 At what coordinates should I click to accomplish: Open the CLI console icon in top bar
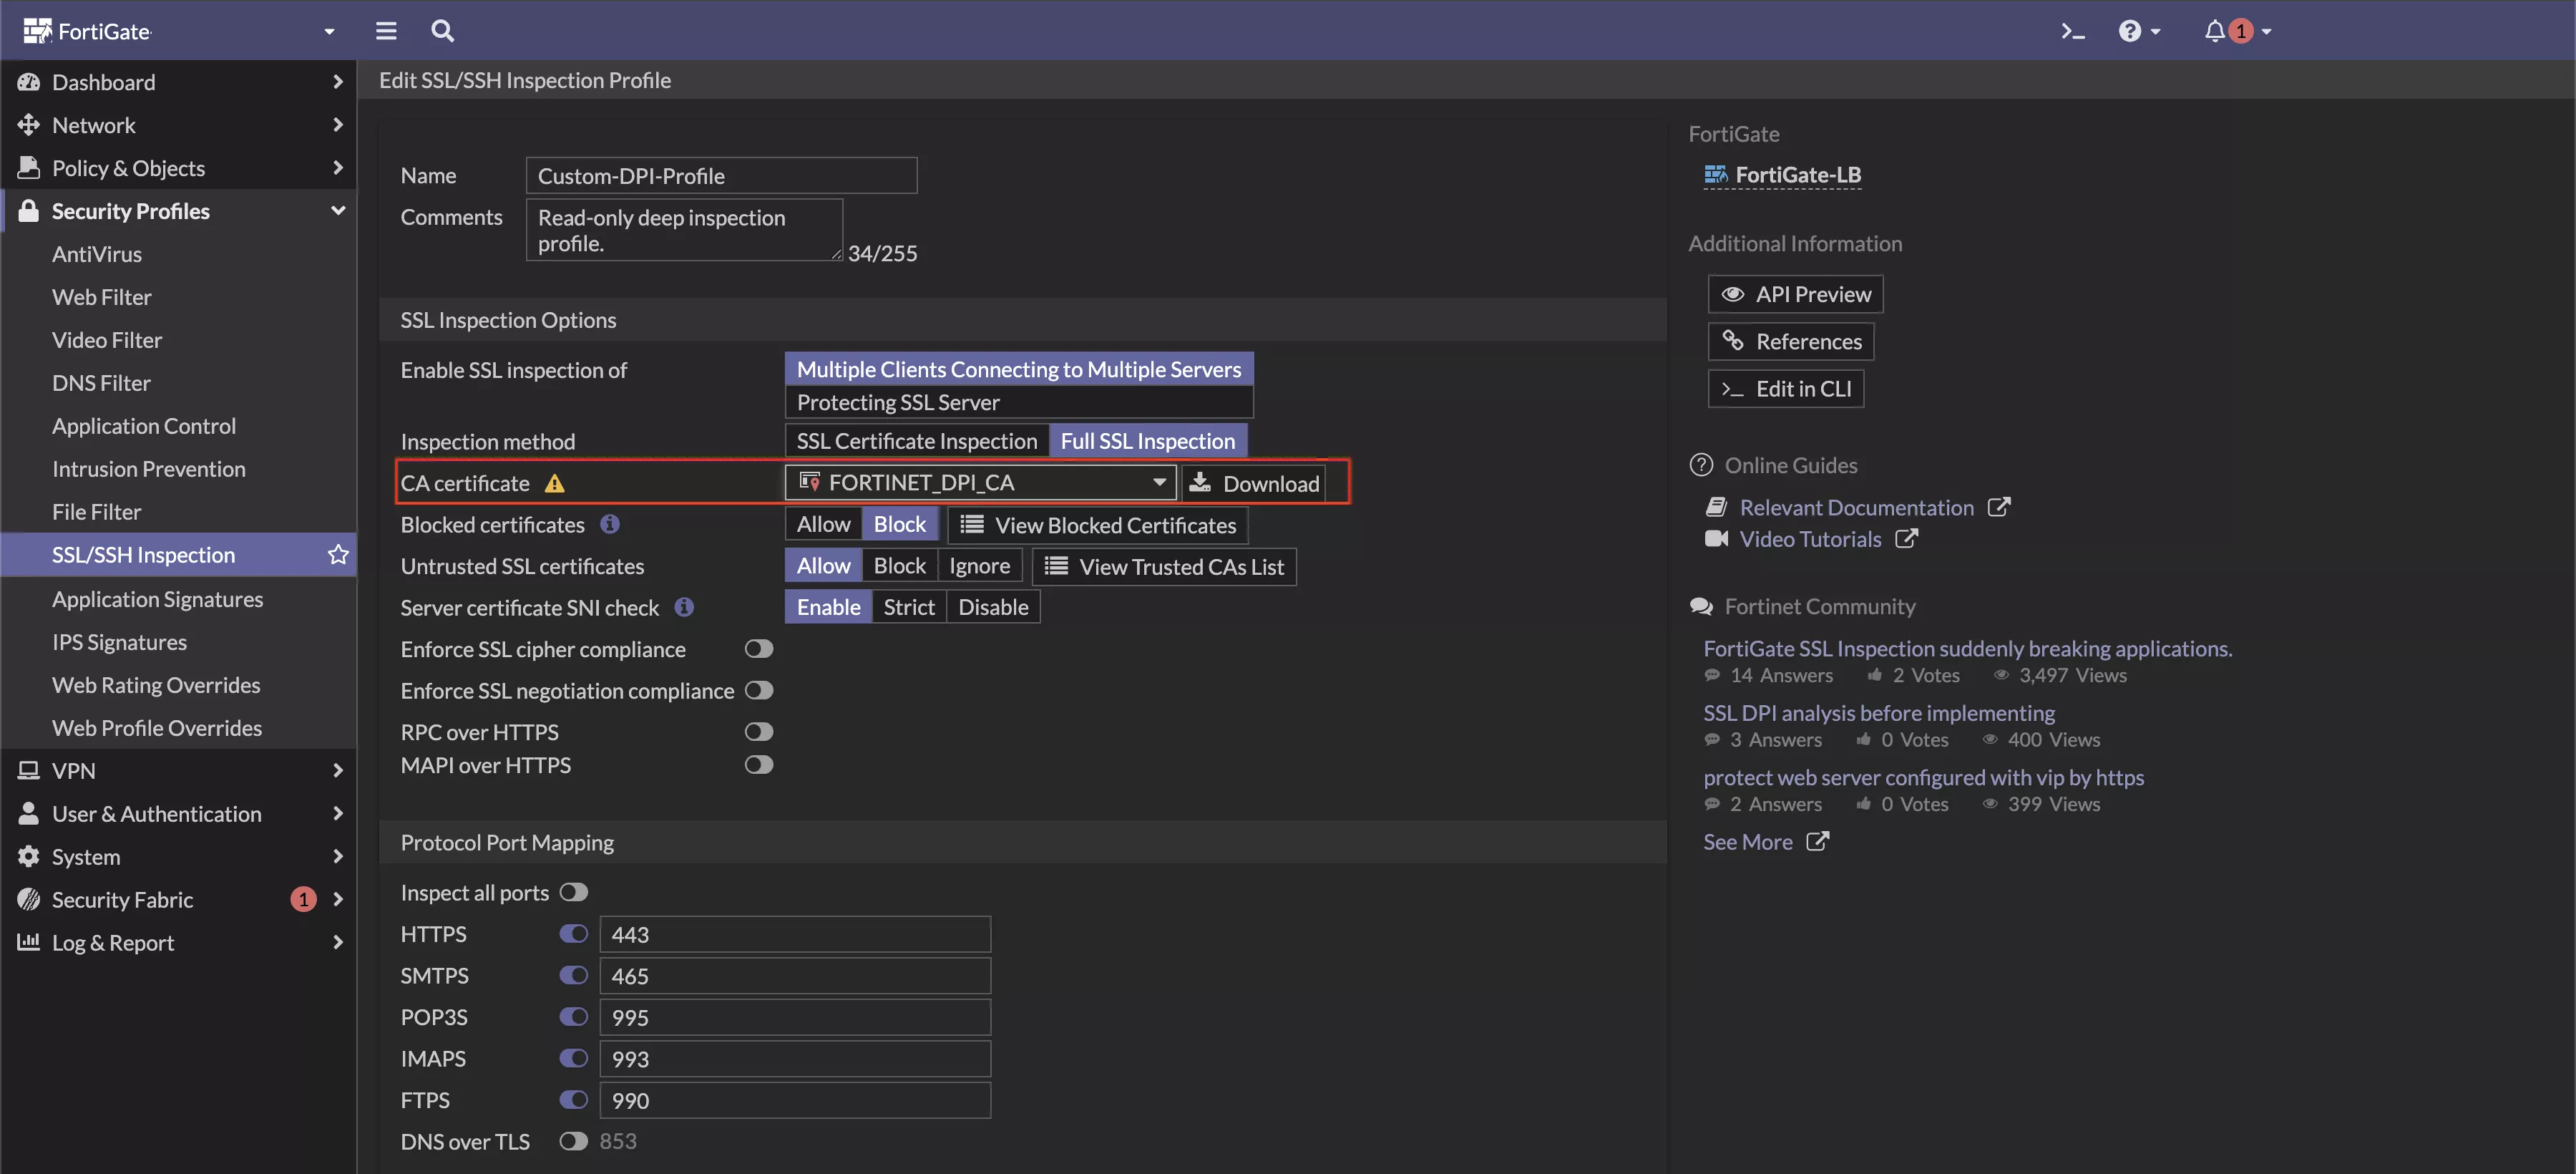2072,31
